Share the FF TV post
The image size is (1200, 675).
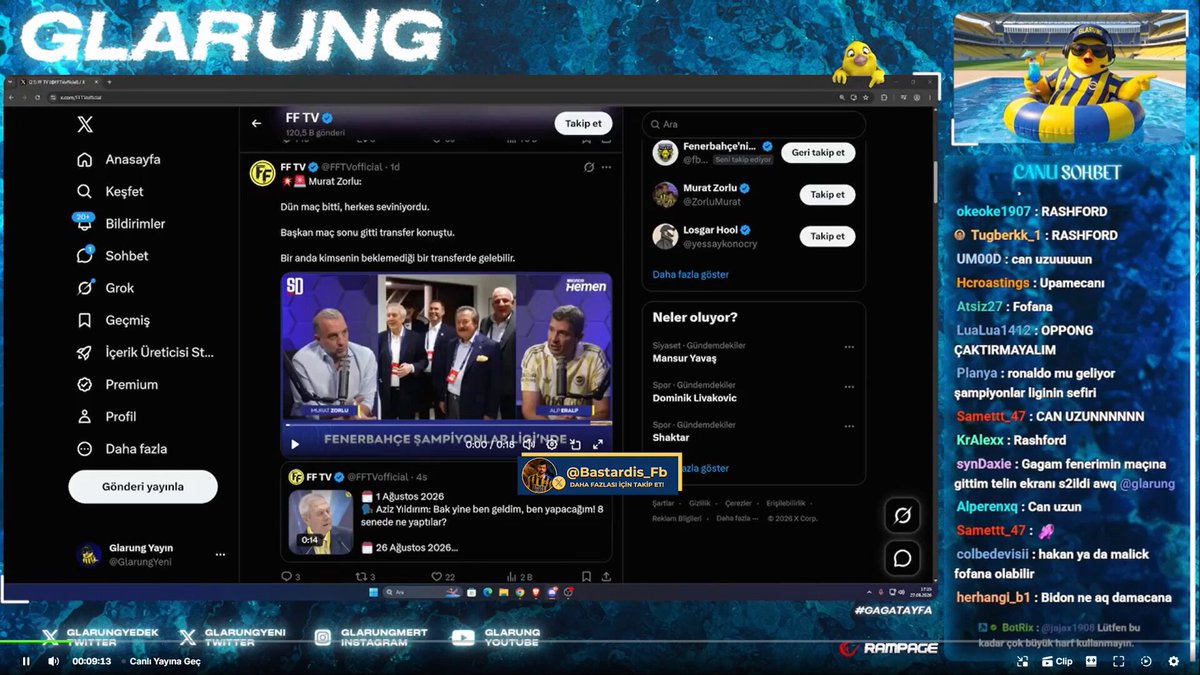click(x=606, y=576)
